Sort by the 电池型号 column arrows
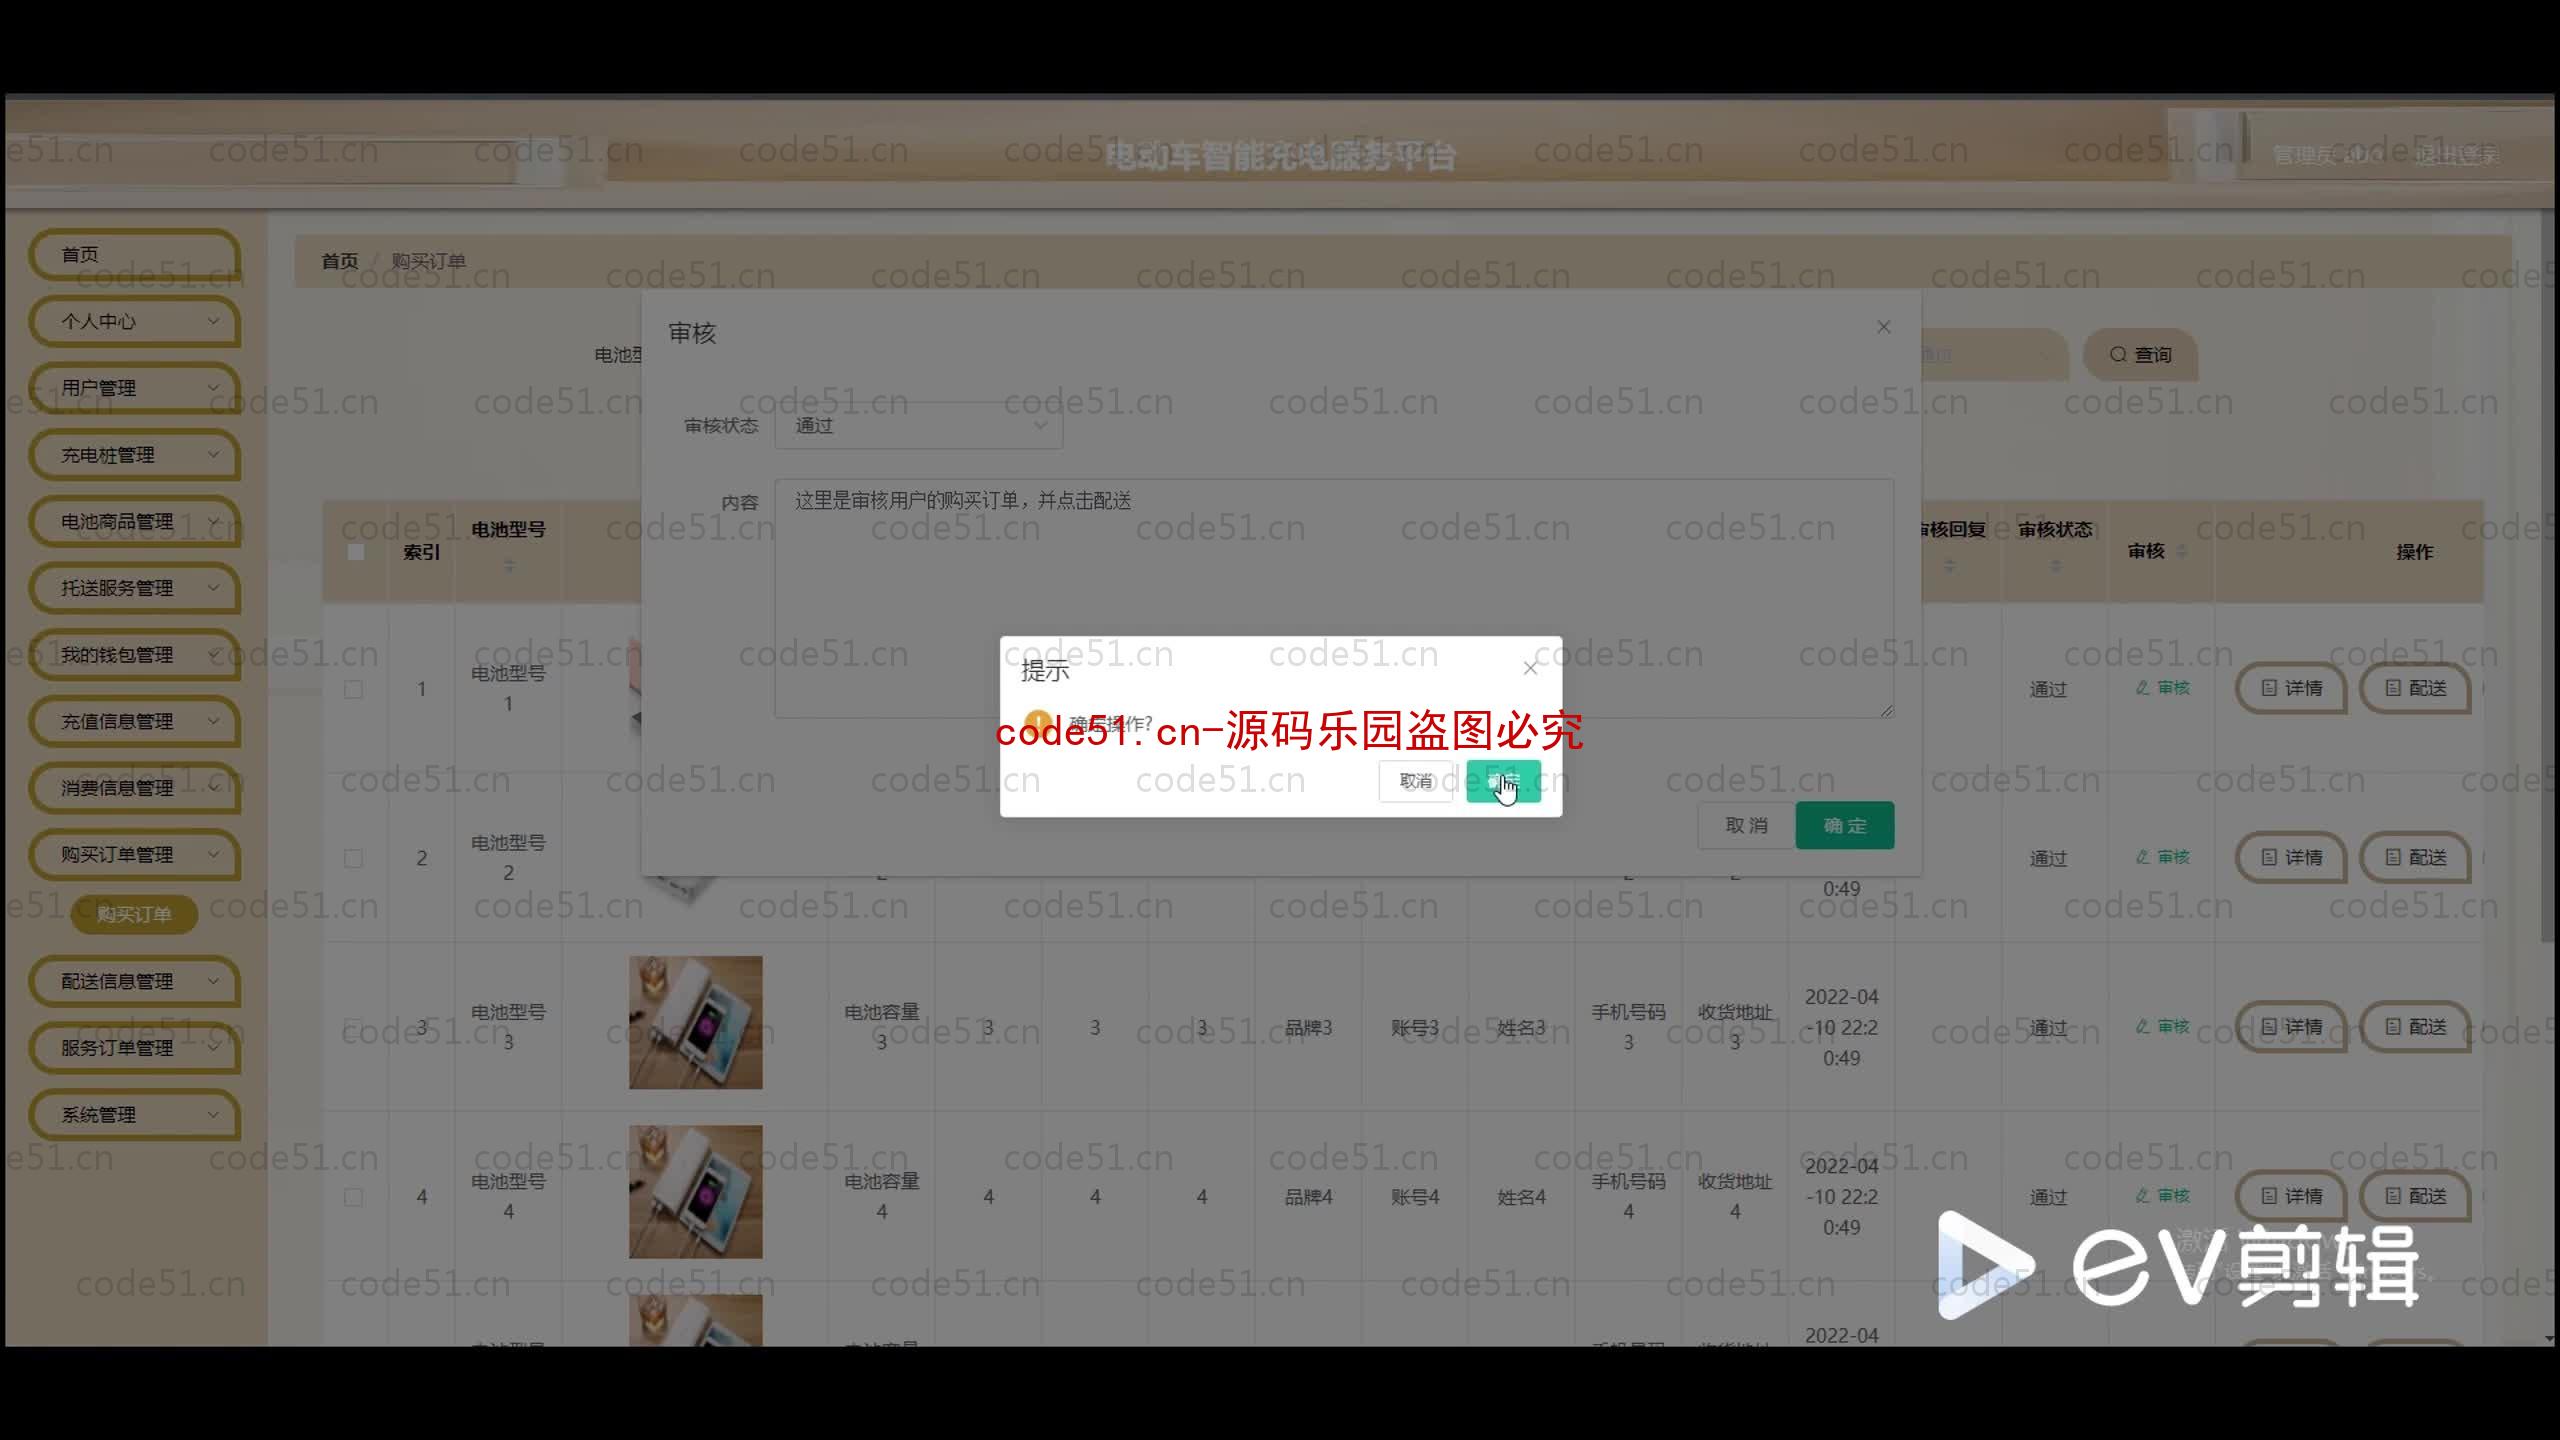This screenshot has width=2560, height=1440. [x=509, y=566]
